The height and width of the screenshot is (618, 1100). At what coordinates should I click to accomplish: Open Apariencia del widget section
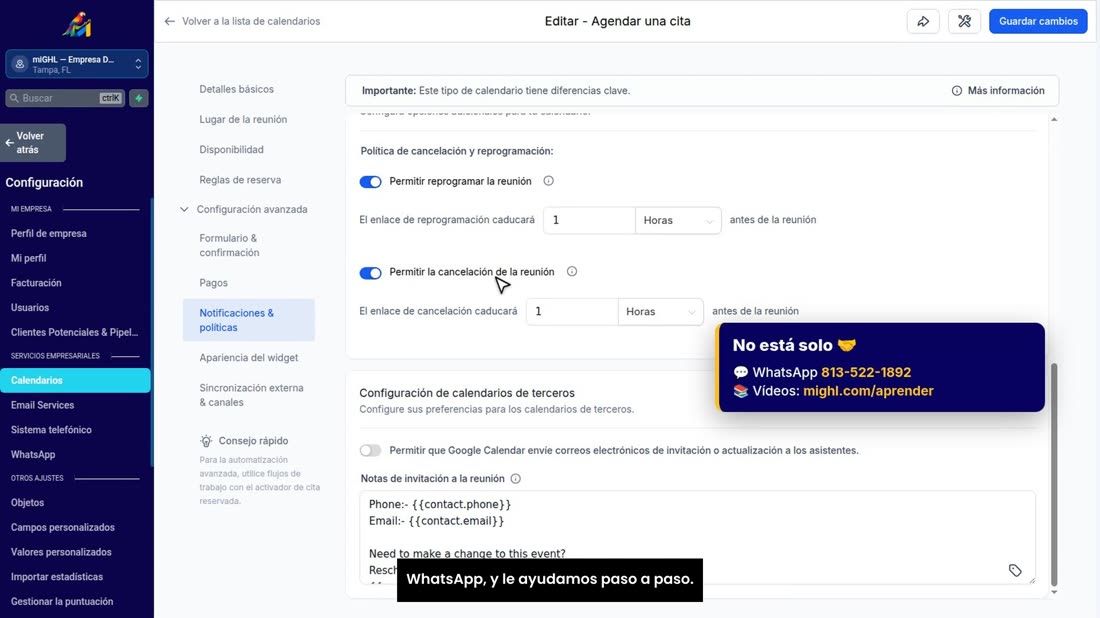click(248, 358)
